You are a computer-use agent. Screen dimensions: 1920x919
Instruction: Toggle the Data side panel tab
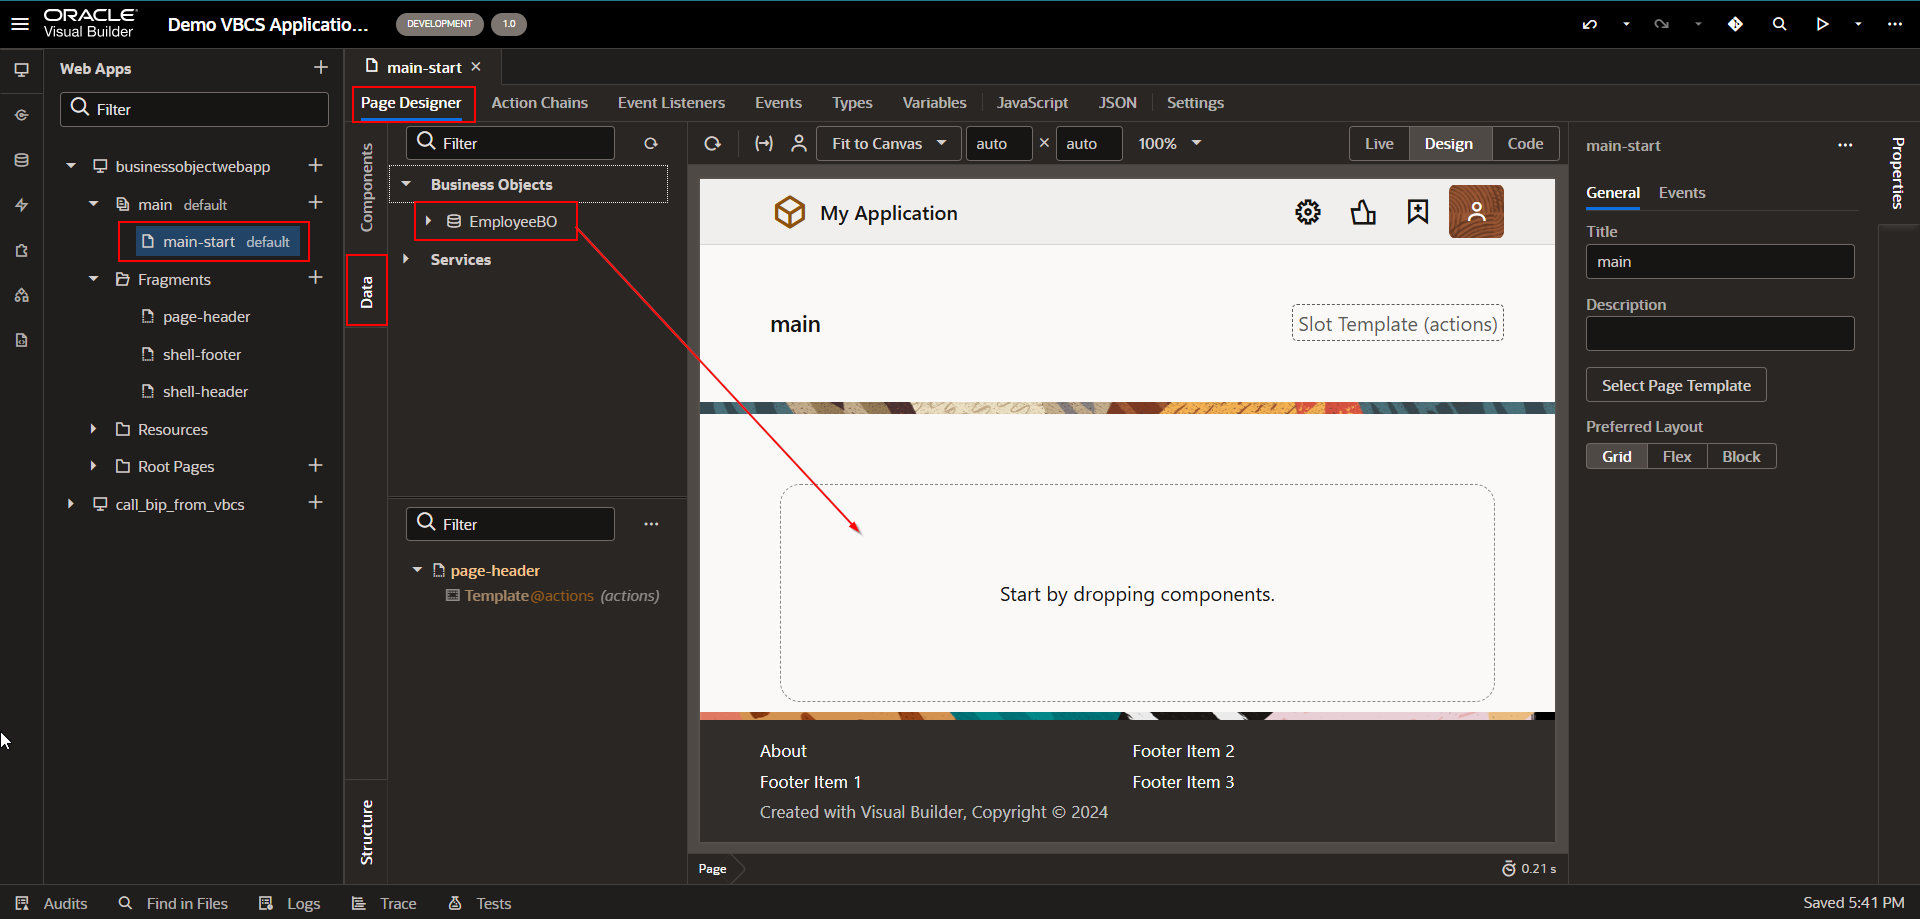click(x=367, y=291)
